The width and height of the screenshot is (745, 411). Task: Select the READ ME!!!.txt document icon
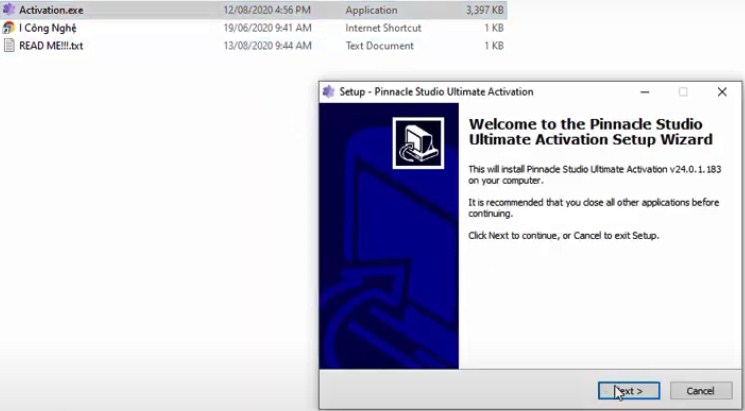click(x=9, y=46)
